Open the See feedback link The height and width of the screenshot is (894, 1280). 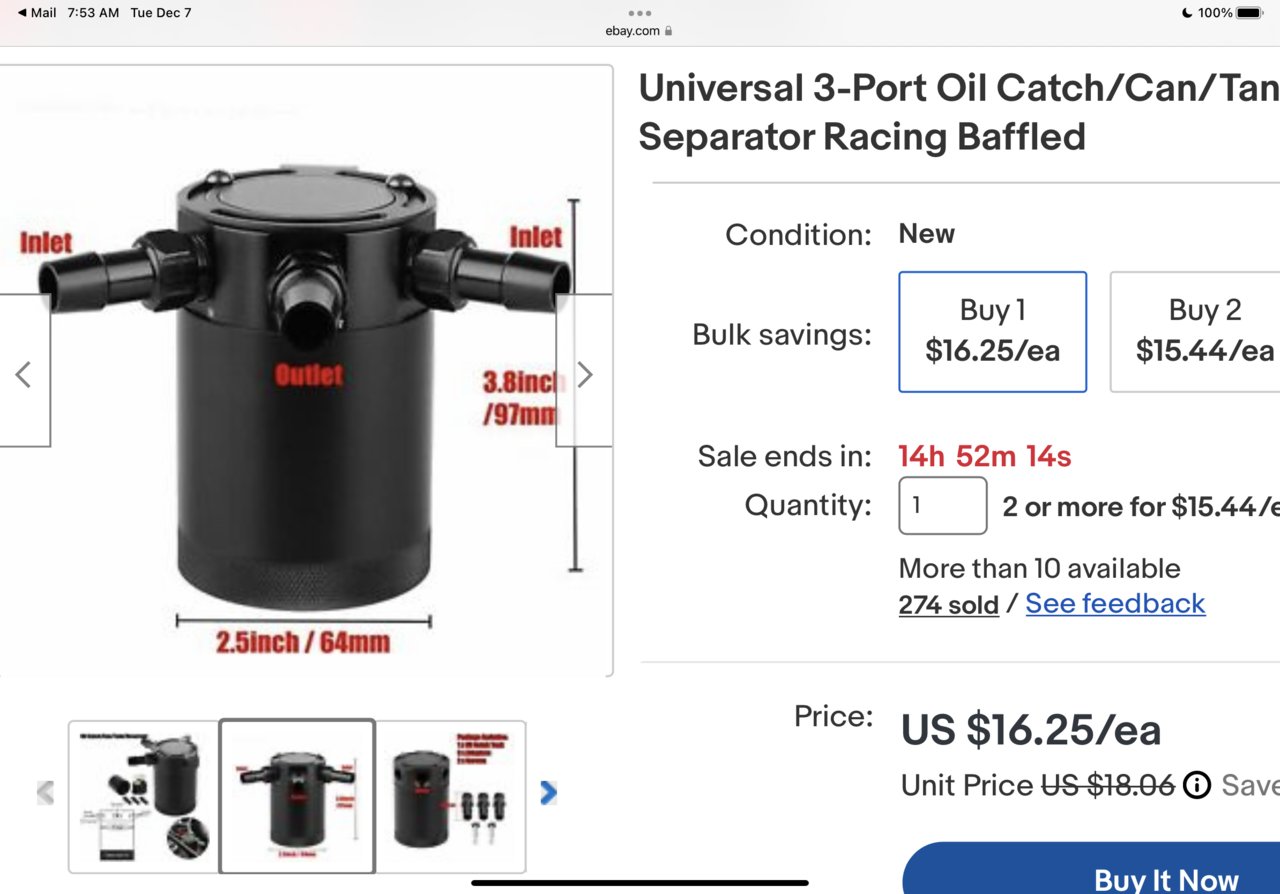[x=1115, y=603]
